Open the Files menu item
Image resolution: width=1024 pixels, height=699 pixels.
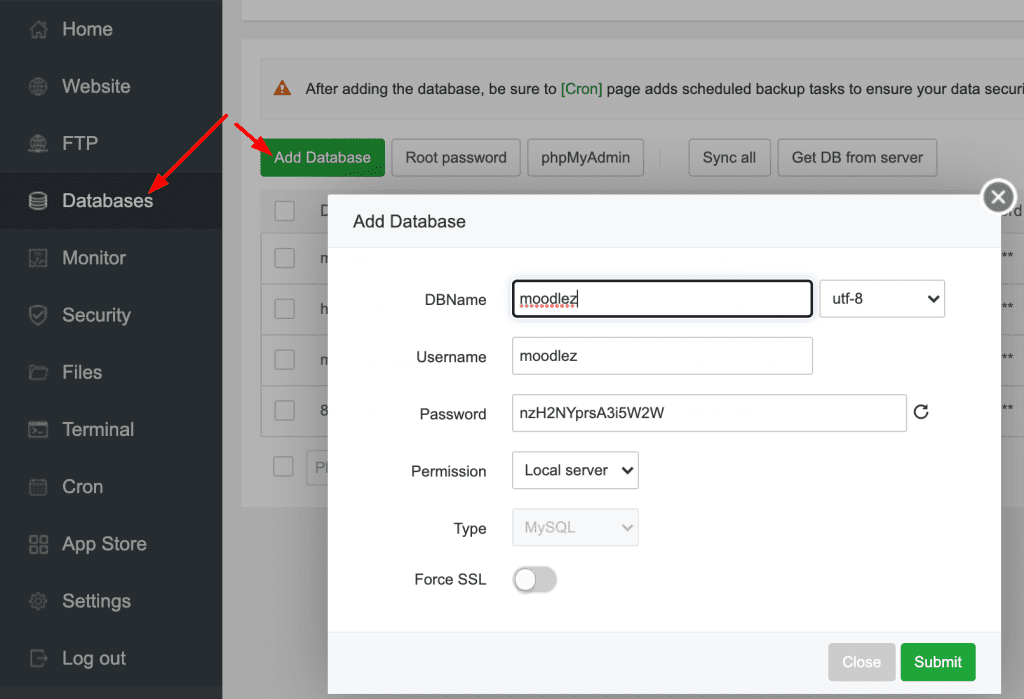[x=82, y=372]
